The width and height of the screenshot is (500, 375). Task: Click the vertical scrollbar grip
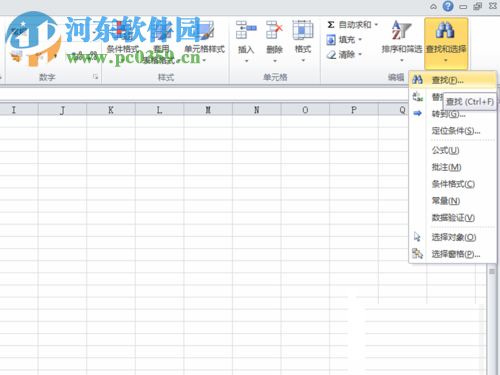tap(492, 271)
